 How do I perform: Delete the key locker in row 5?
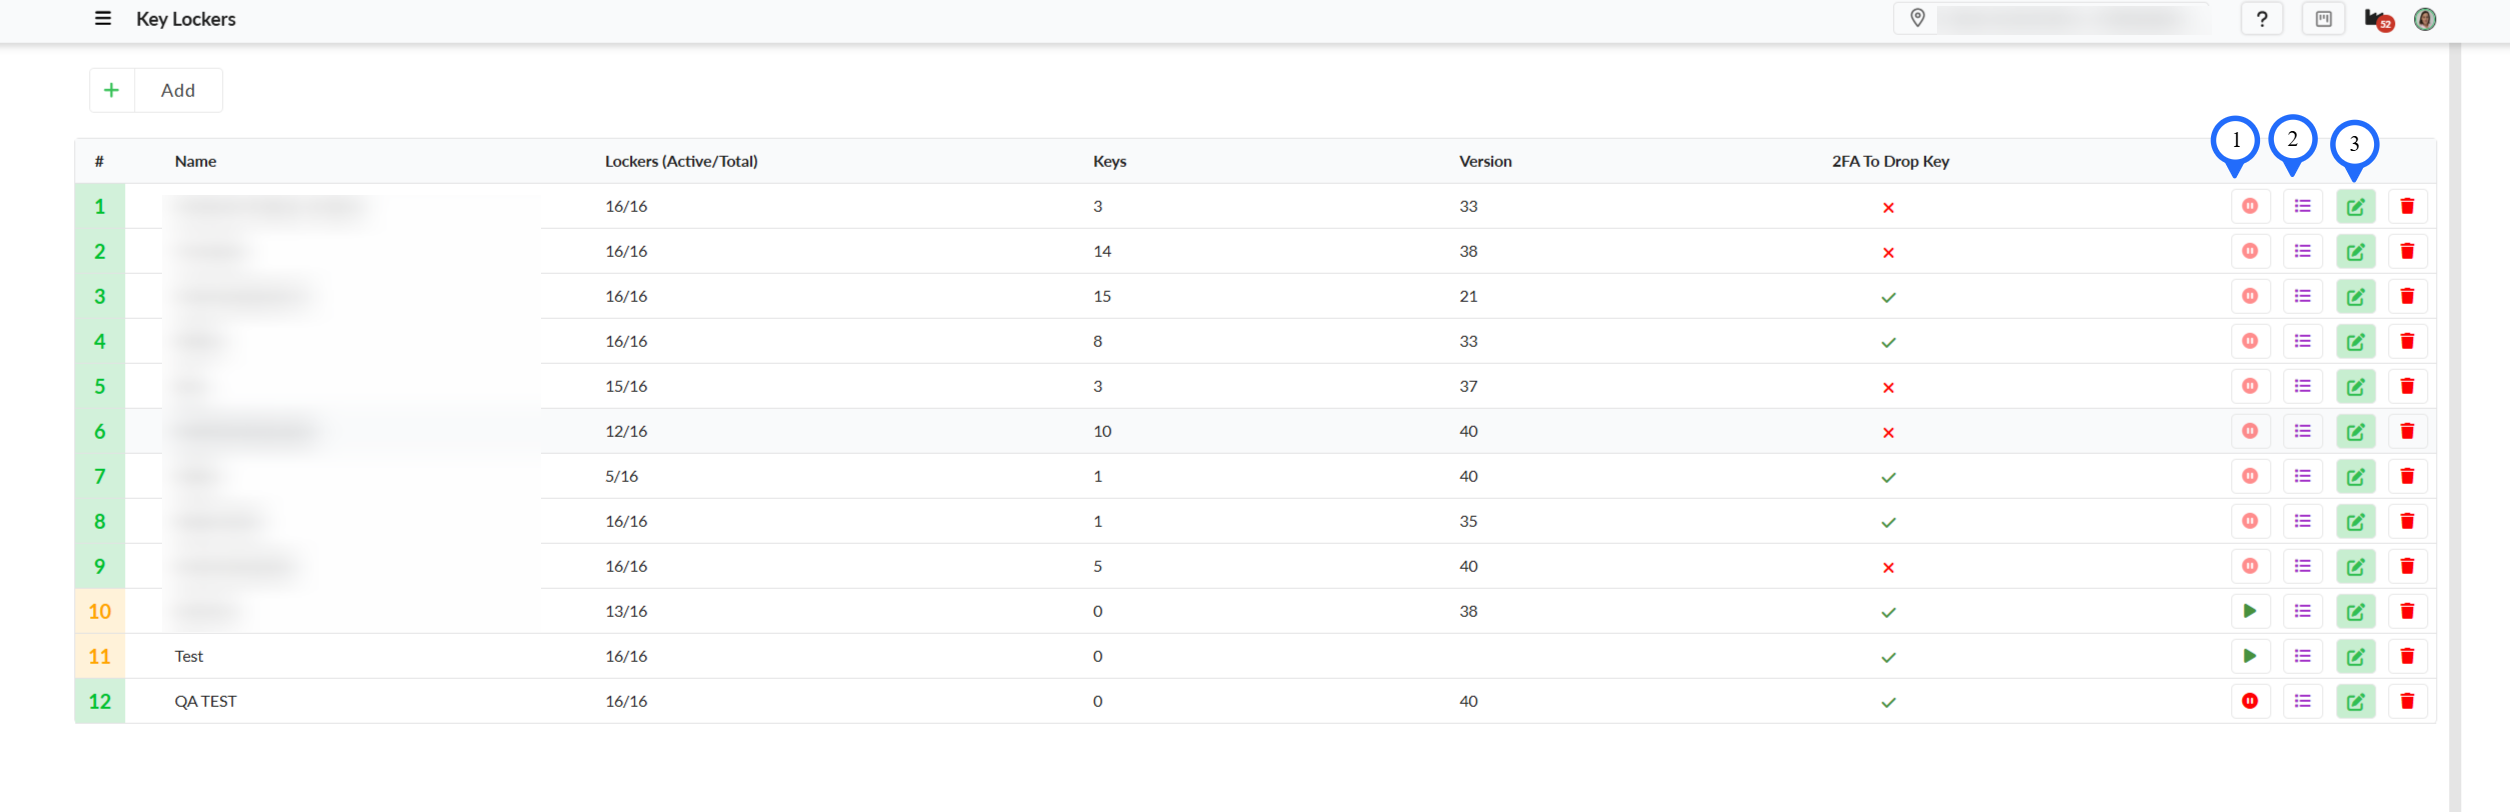tap(2407, 386)
